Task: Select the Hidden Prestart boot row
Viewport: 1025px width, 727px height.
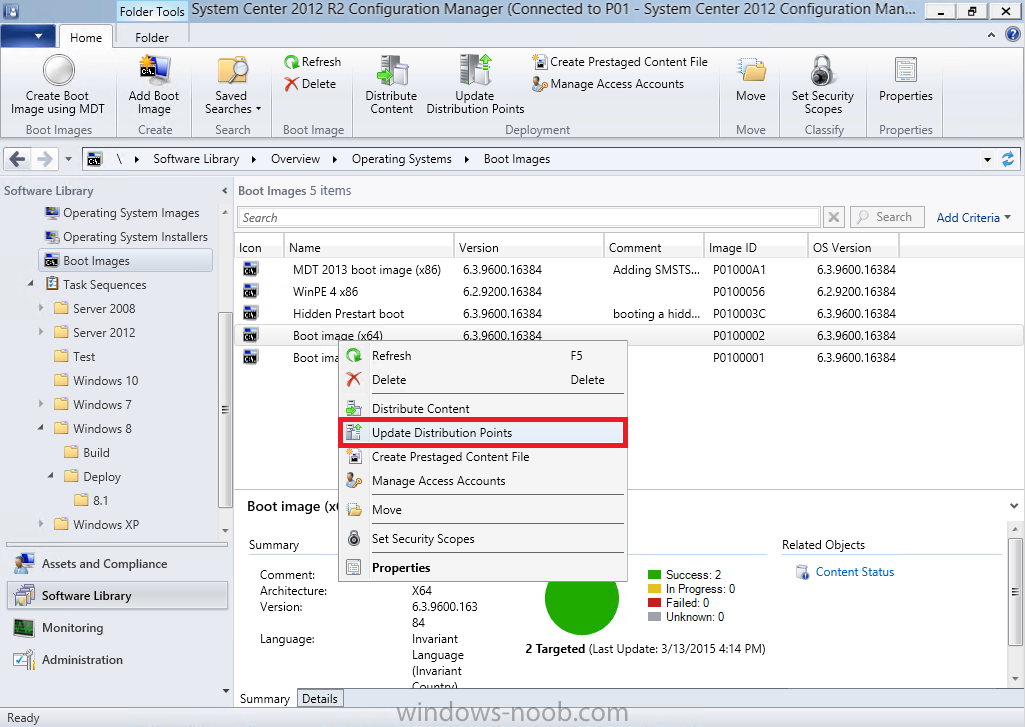Action: point(629,314)
